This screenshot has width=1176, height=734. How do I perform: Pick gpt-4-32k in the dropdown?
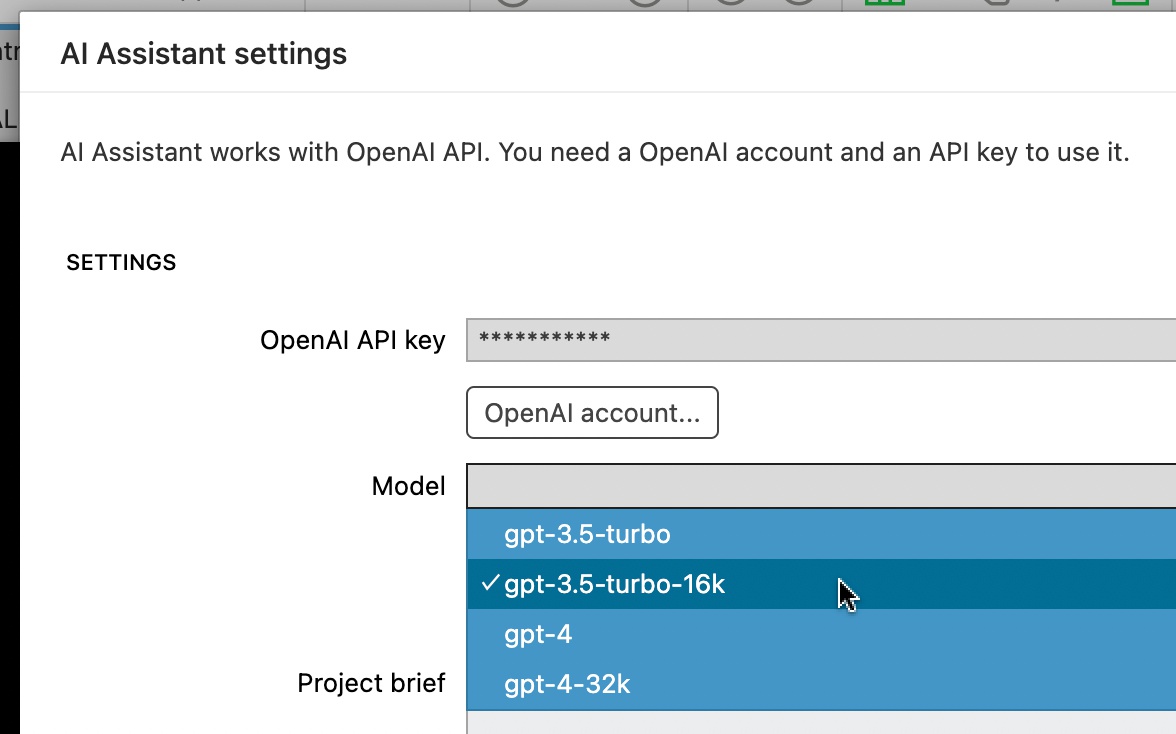click(821, 684)
